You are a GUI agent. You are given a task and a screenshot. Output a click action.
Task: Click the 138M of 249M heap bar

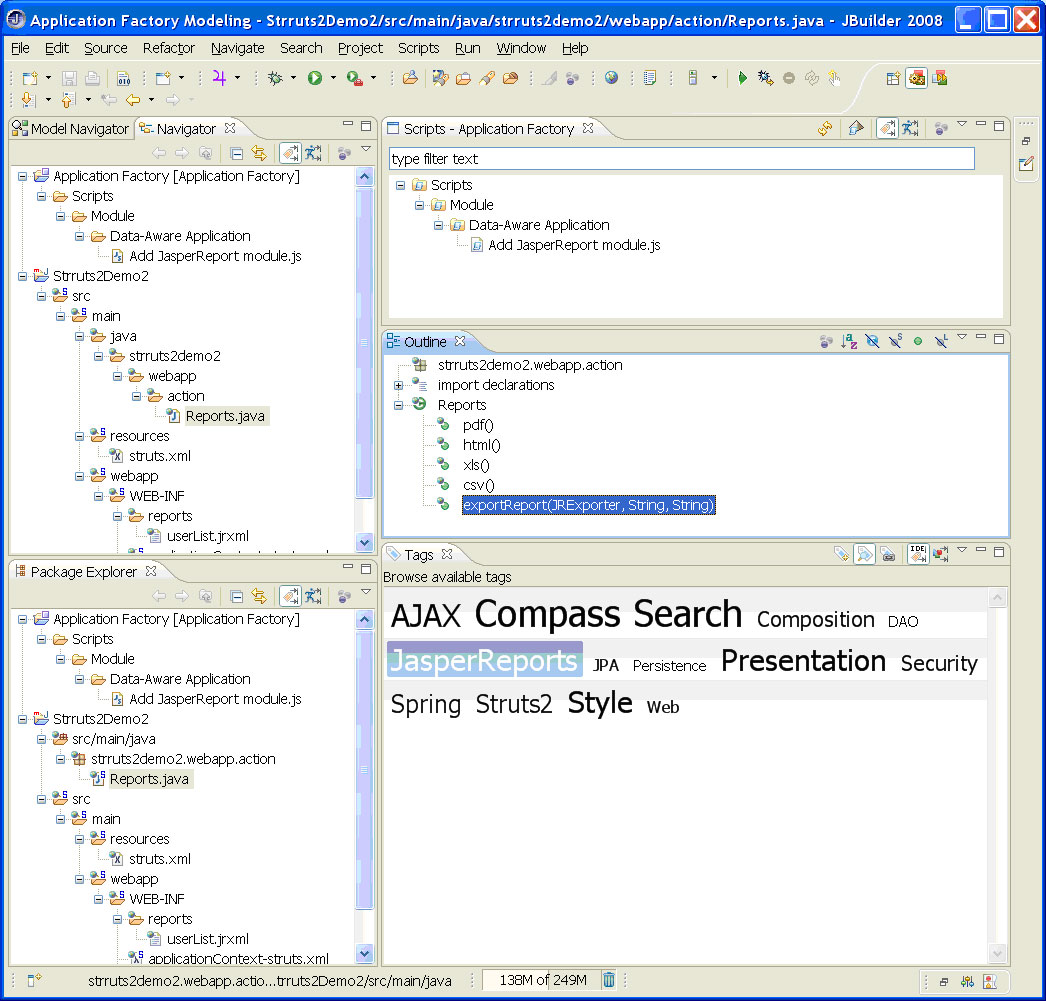542,980
